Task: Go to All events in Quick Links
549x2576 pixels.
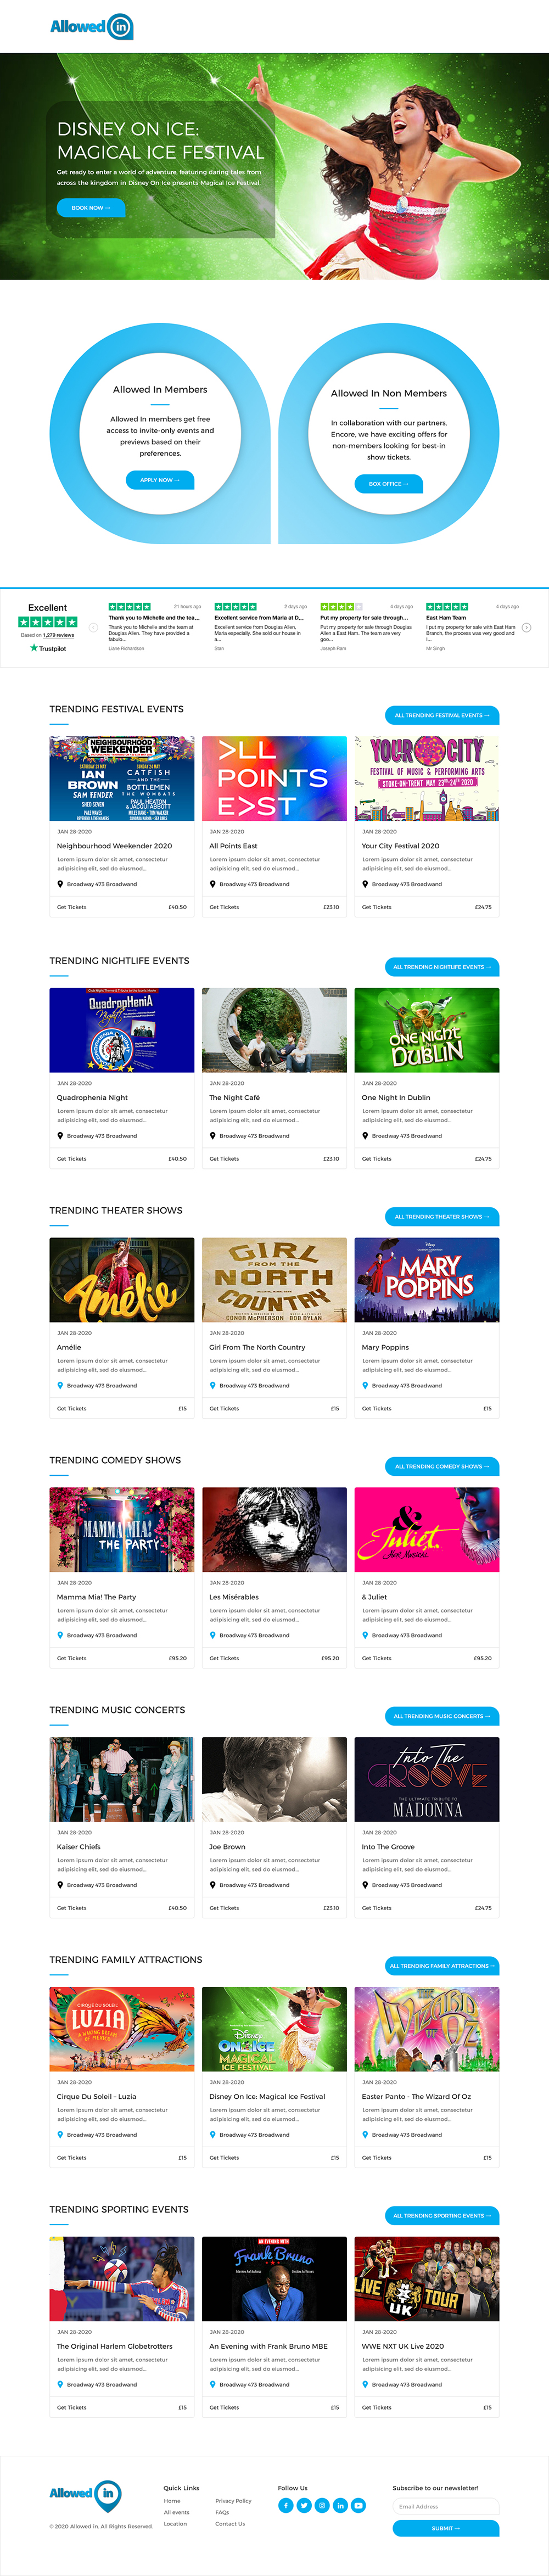Action: (176, 2512)
